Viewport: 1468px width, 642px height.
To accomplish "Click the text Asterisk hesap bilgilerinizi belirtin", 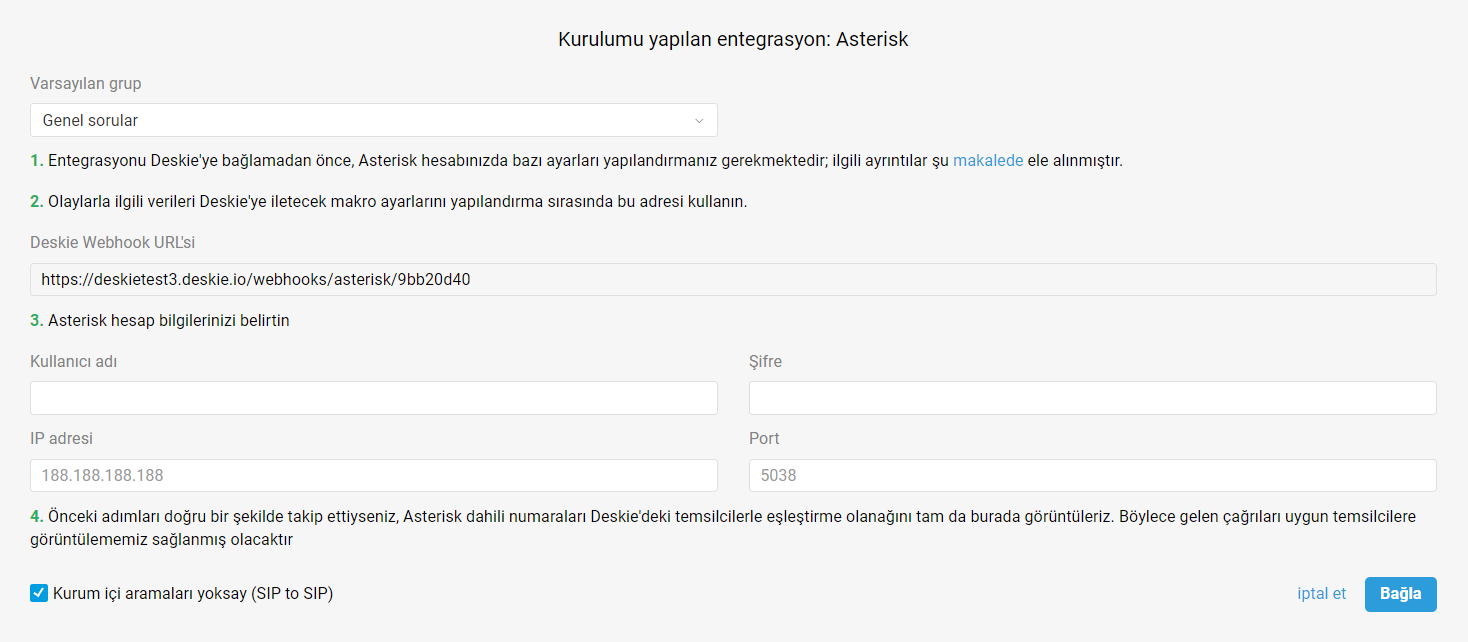I will (169, 321).
